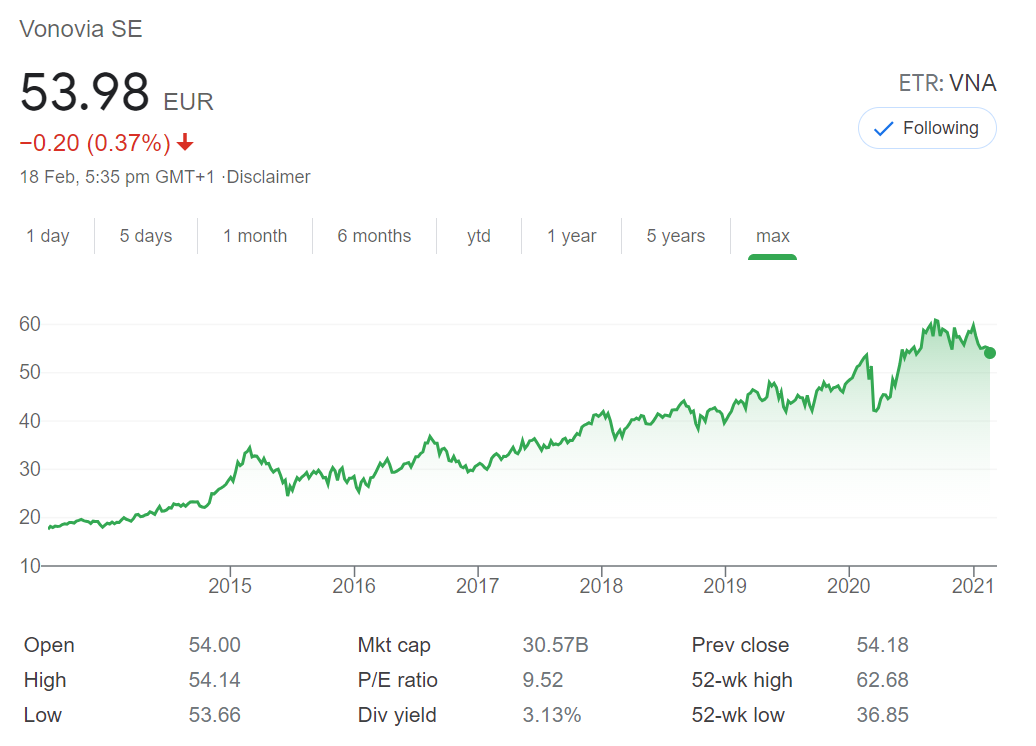
Task: Switch to the 1 month tab
Action: pyautogui.click(x=255, y=236)
